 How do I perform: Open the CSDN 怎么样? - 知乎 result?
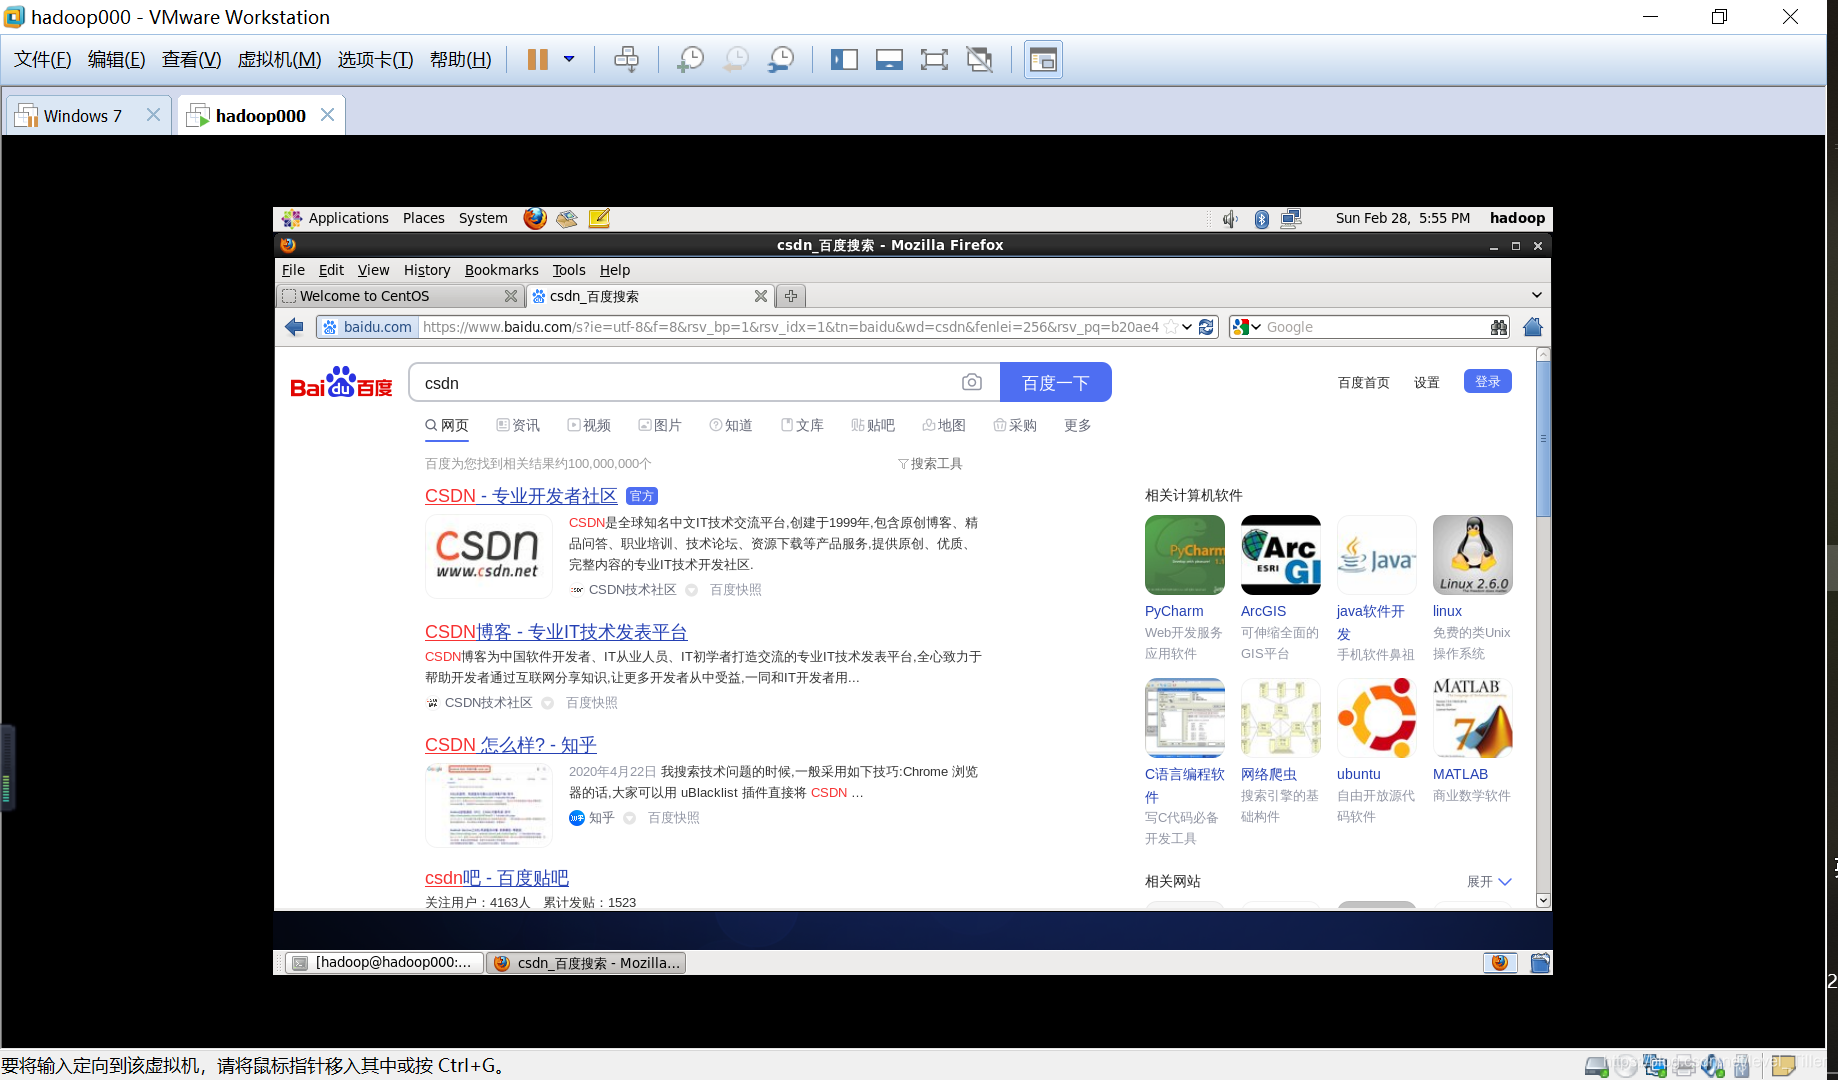511,745
